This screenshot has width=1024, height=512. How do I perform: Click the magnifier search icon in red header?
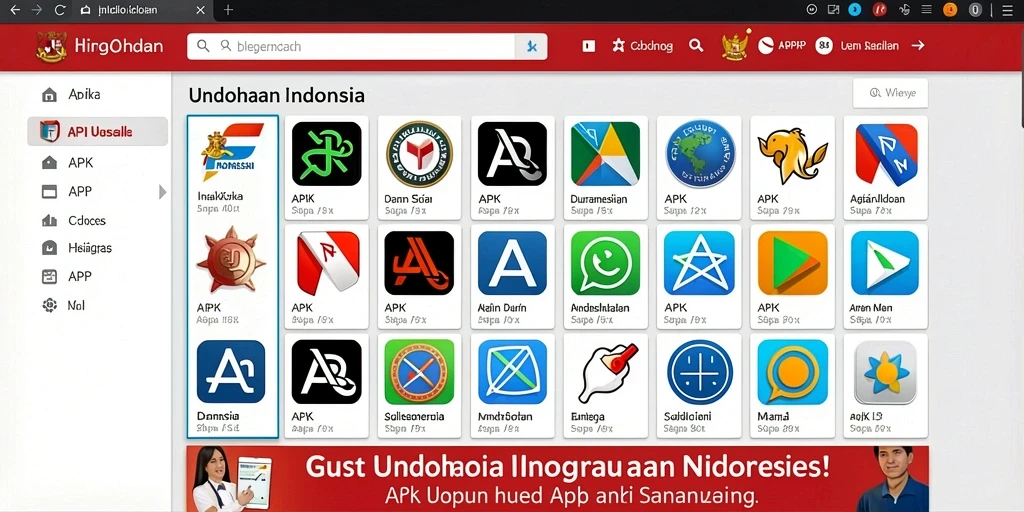point(696,46)
